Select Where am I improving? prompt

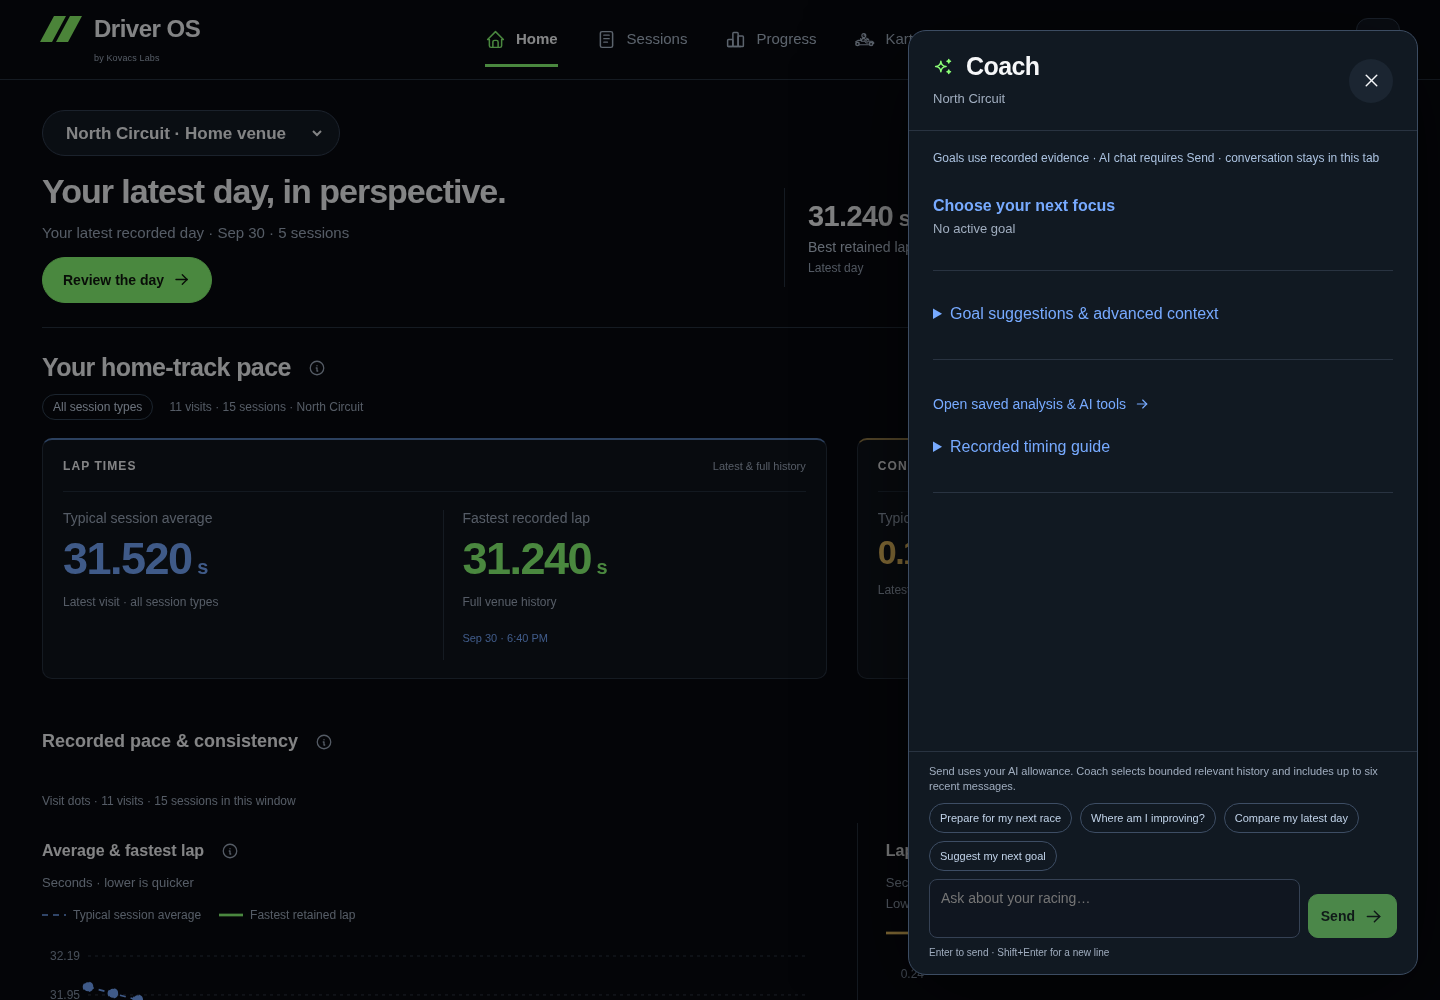click(1148, 818)
